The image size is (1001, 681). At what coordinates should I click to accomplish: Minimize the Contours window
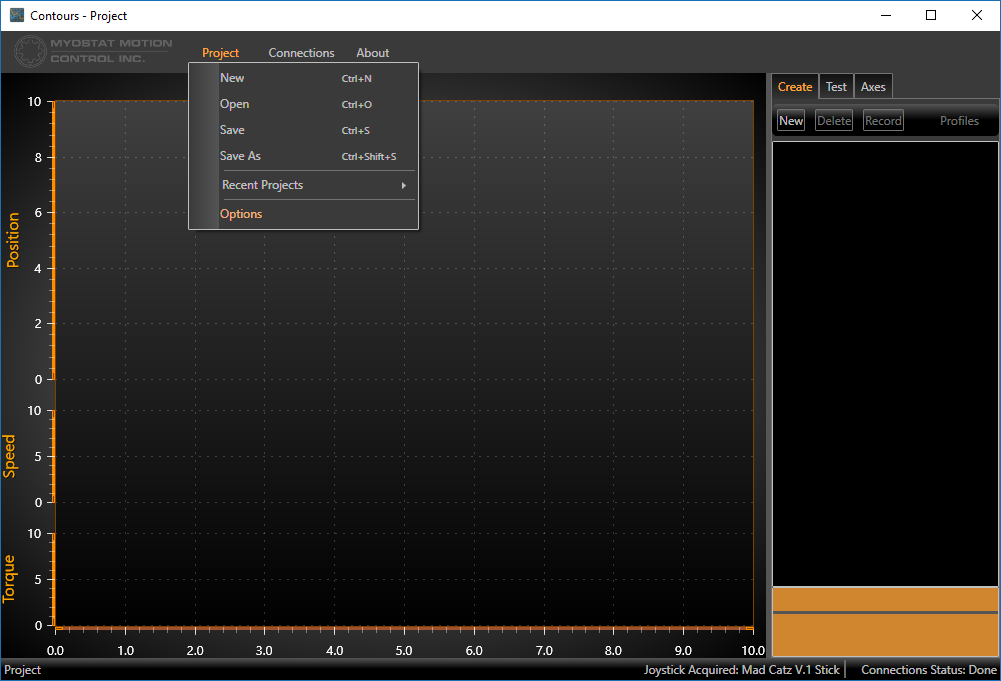click(884, 15)
